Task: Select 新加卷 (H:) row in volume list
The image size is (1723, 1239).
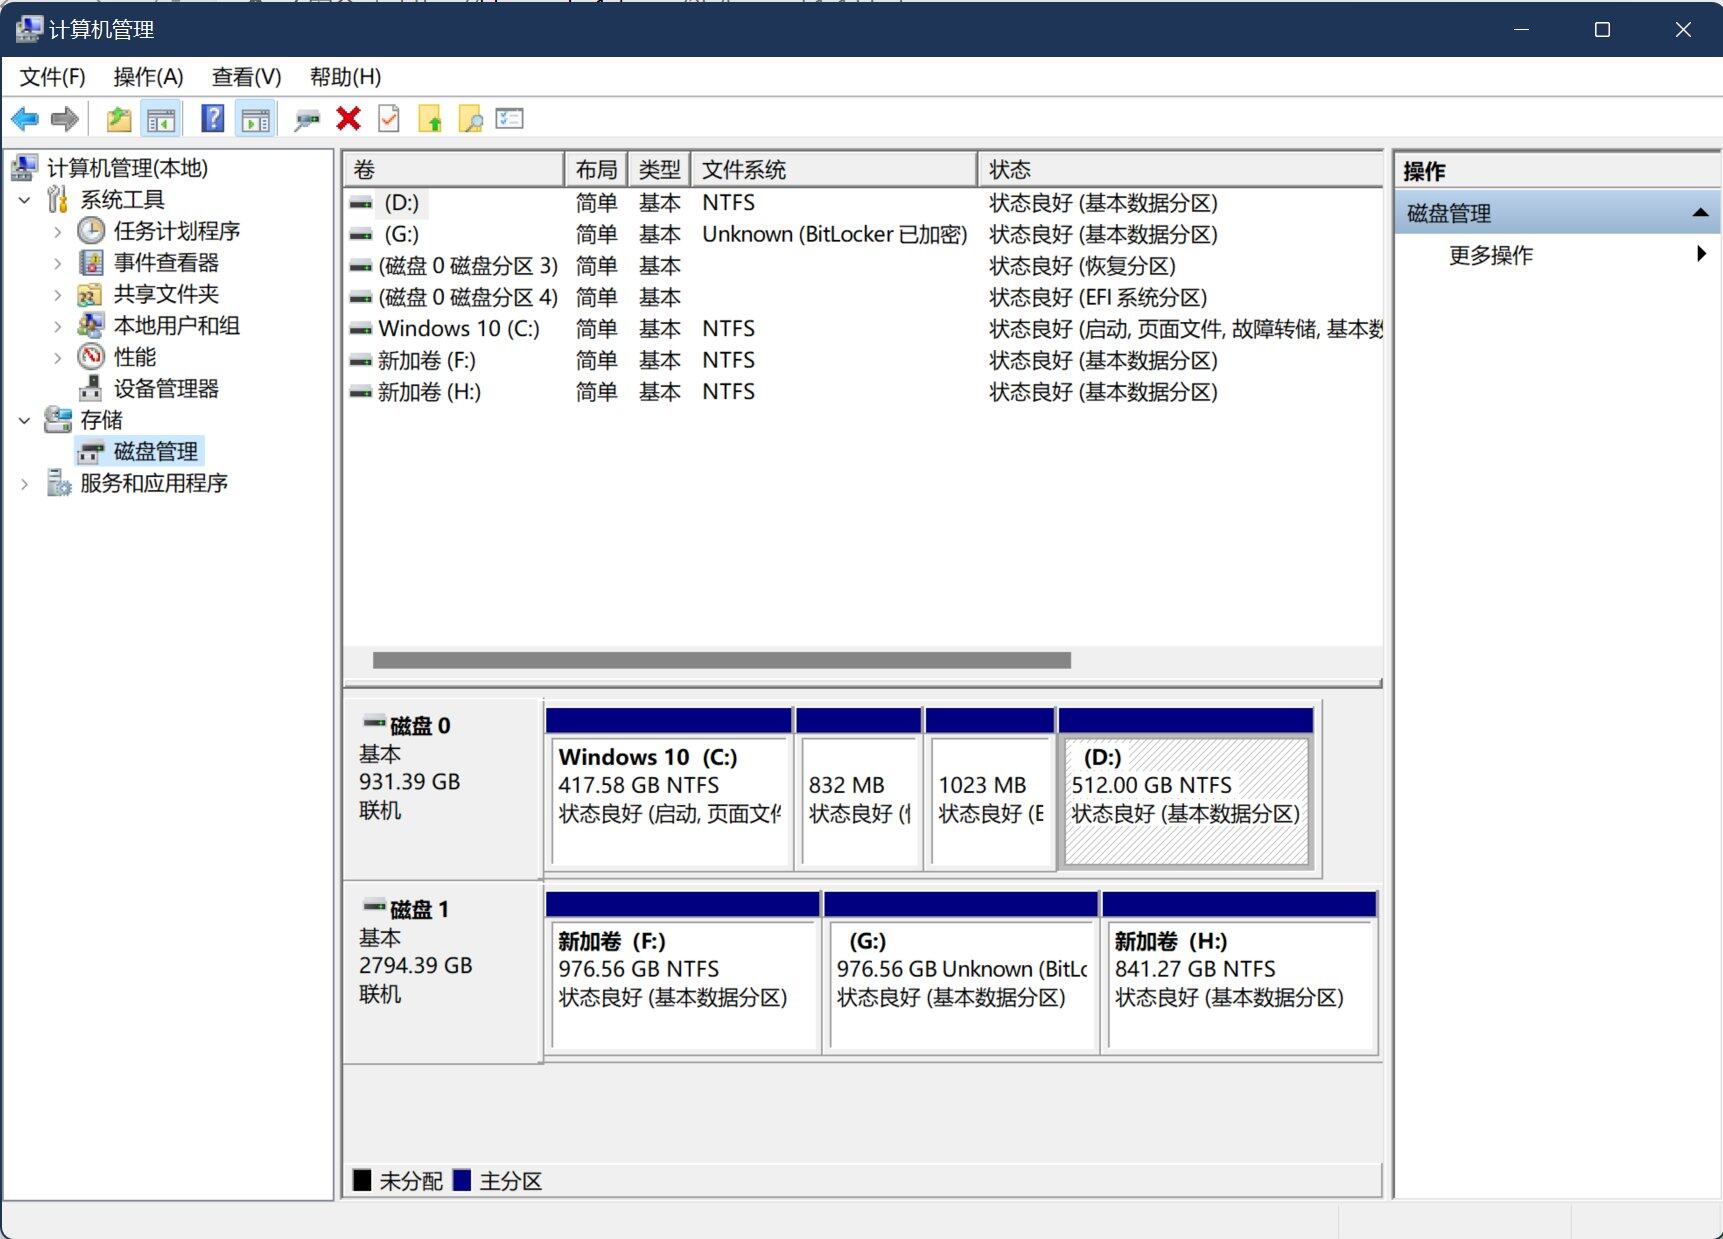Action: coord(864,392)
